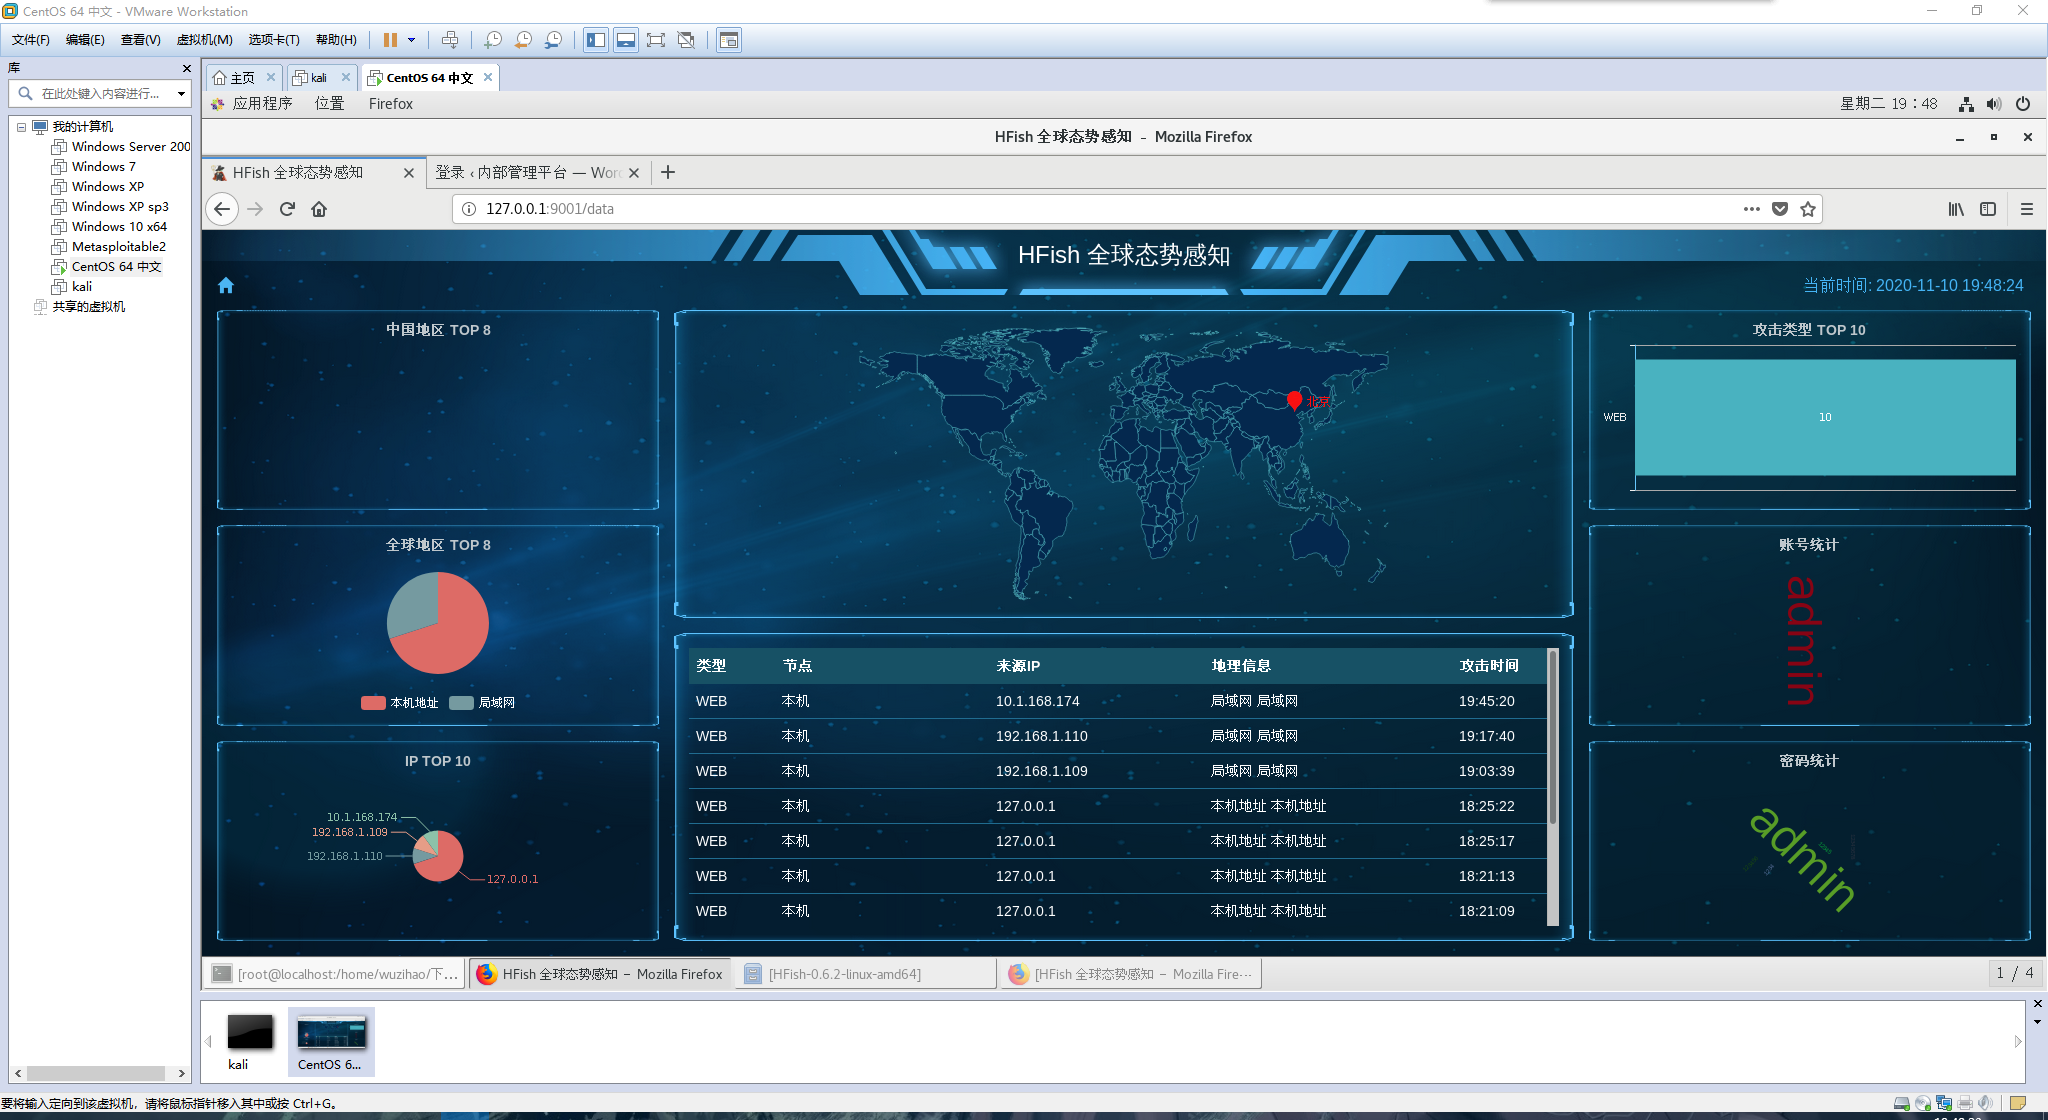2048x1120 pixels.
Task: Click the VMware pause virtual machine icon
Action: tap(390, 40)
